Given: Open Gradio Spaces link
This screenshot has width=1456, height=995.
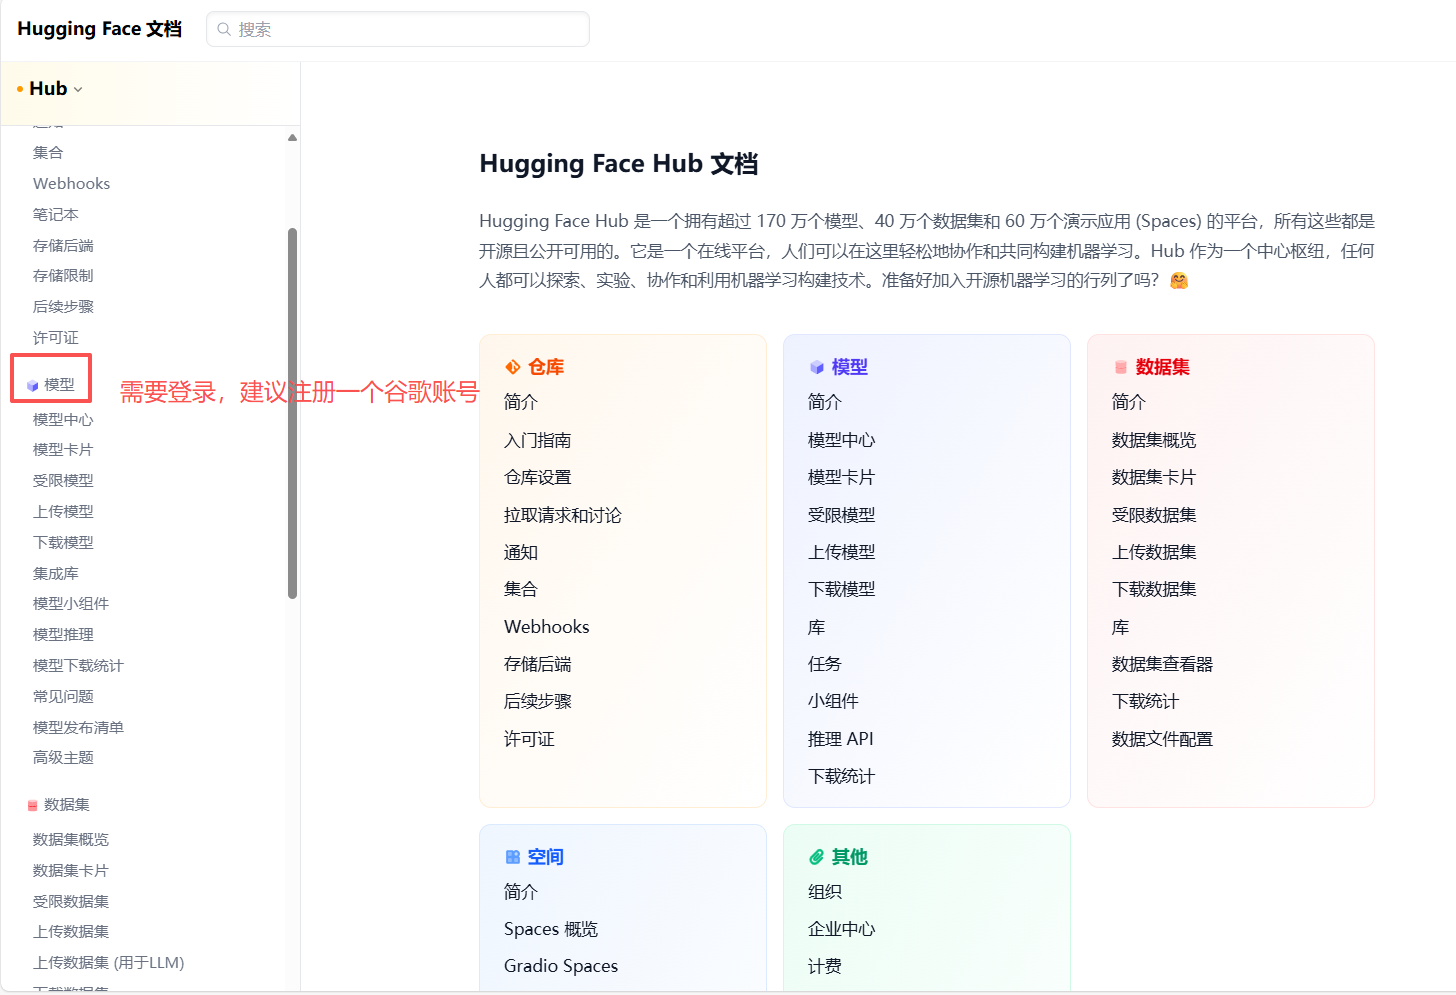Looking at the screenshot, I should [561, 966].
